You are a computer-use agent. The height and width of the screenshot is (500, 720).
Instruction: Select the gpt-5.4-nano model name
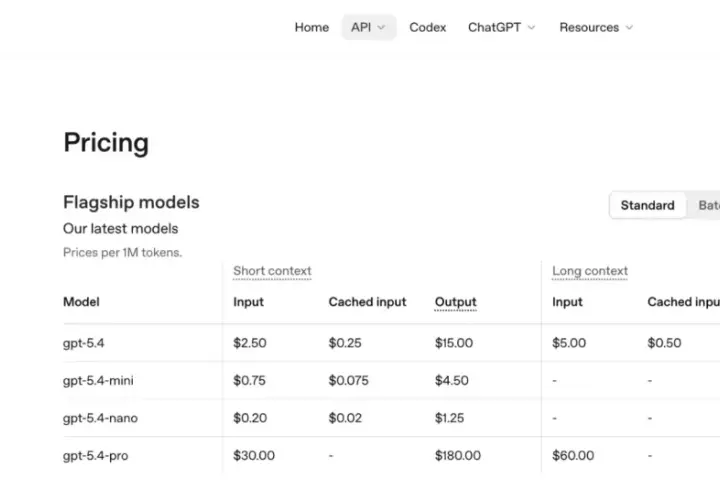click(100, 418)
